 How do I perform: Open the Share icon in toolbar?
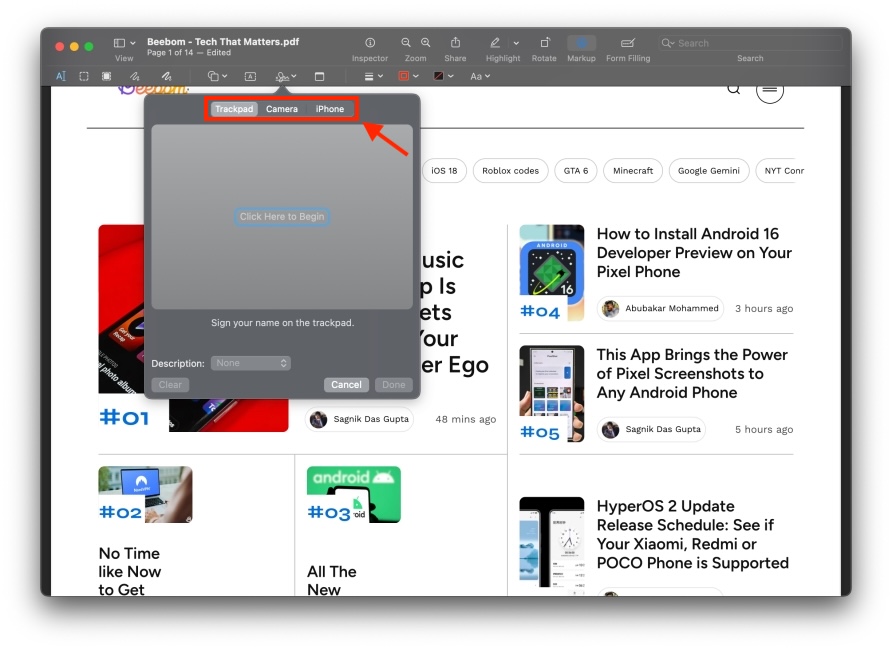point(455,43)
